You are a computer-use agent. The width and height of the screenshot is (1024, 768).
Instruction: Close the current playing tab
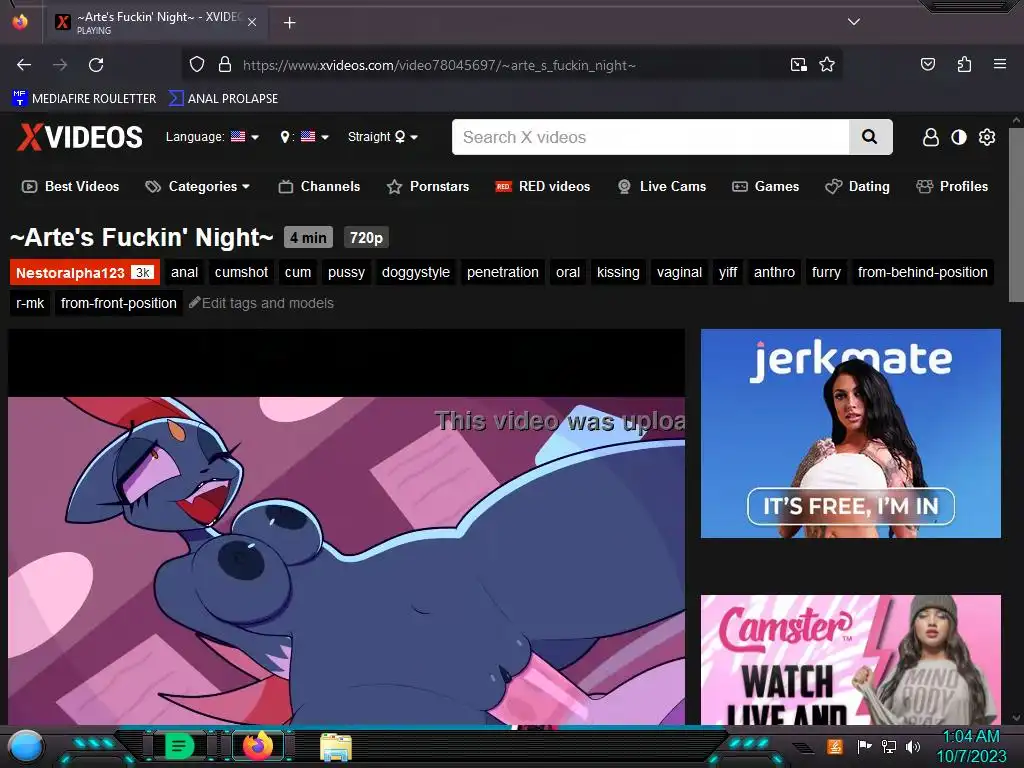[252, 22]
